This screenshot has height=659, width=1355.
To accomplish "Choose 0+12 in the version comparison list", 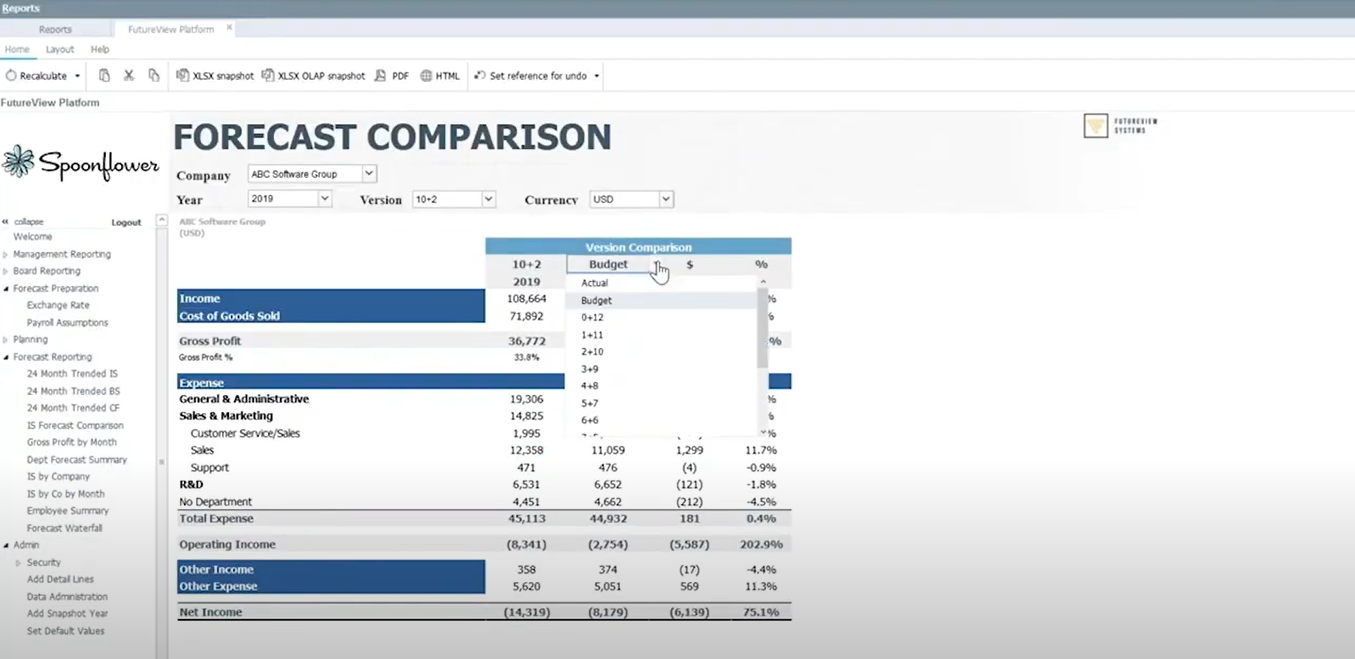I will 592,317.
